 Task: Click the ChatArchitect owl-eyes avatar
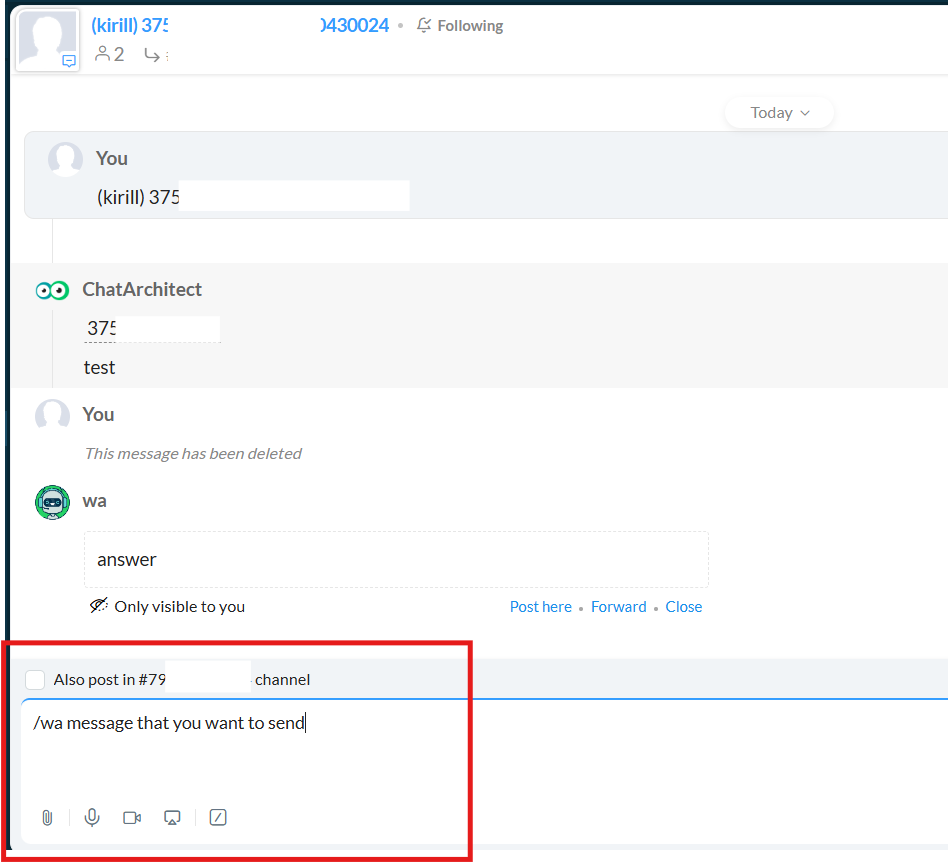pos(52,290)
